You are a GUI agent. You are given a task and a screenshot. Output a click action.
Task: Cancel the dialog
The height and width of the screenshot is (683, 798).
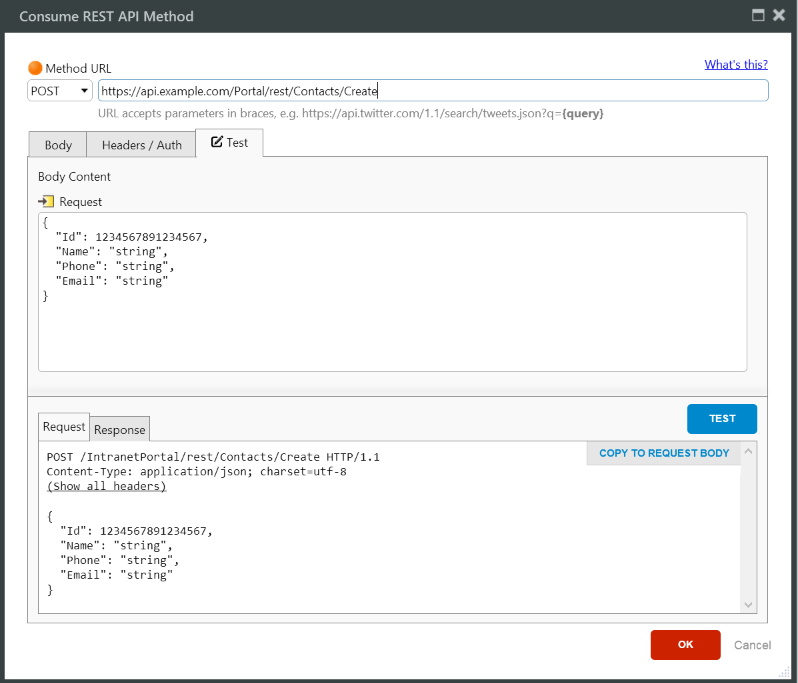click(x=752, y=645)
